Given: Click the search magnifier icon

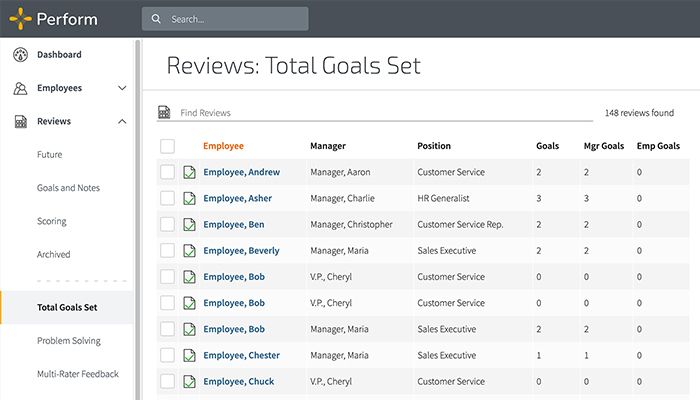Looking at the screenshot, I should point(156,19).
